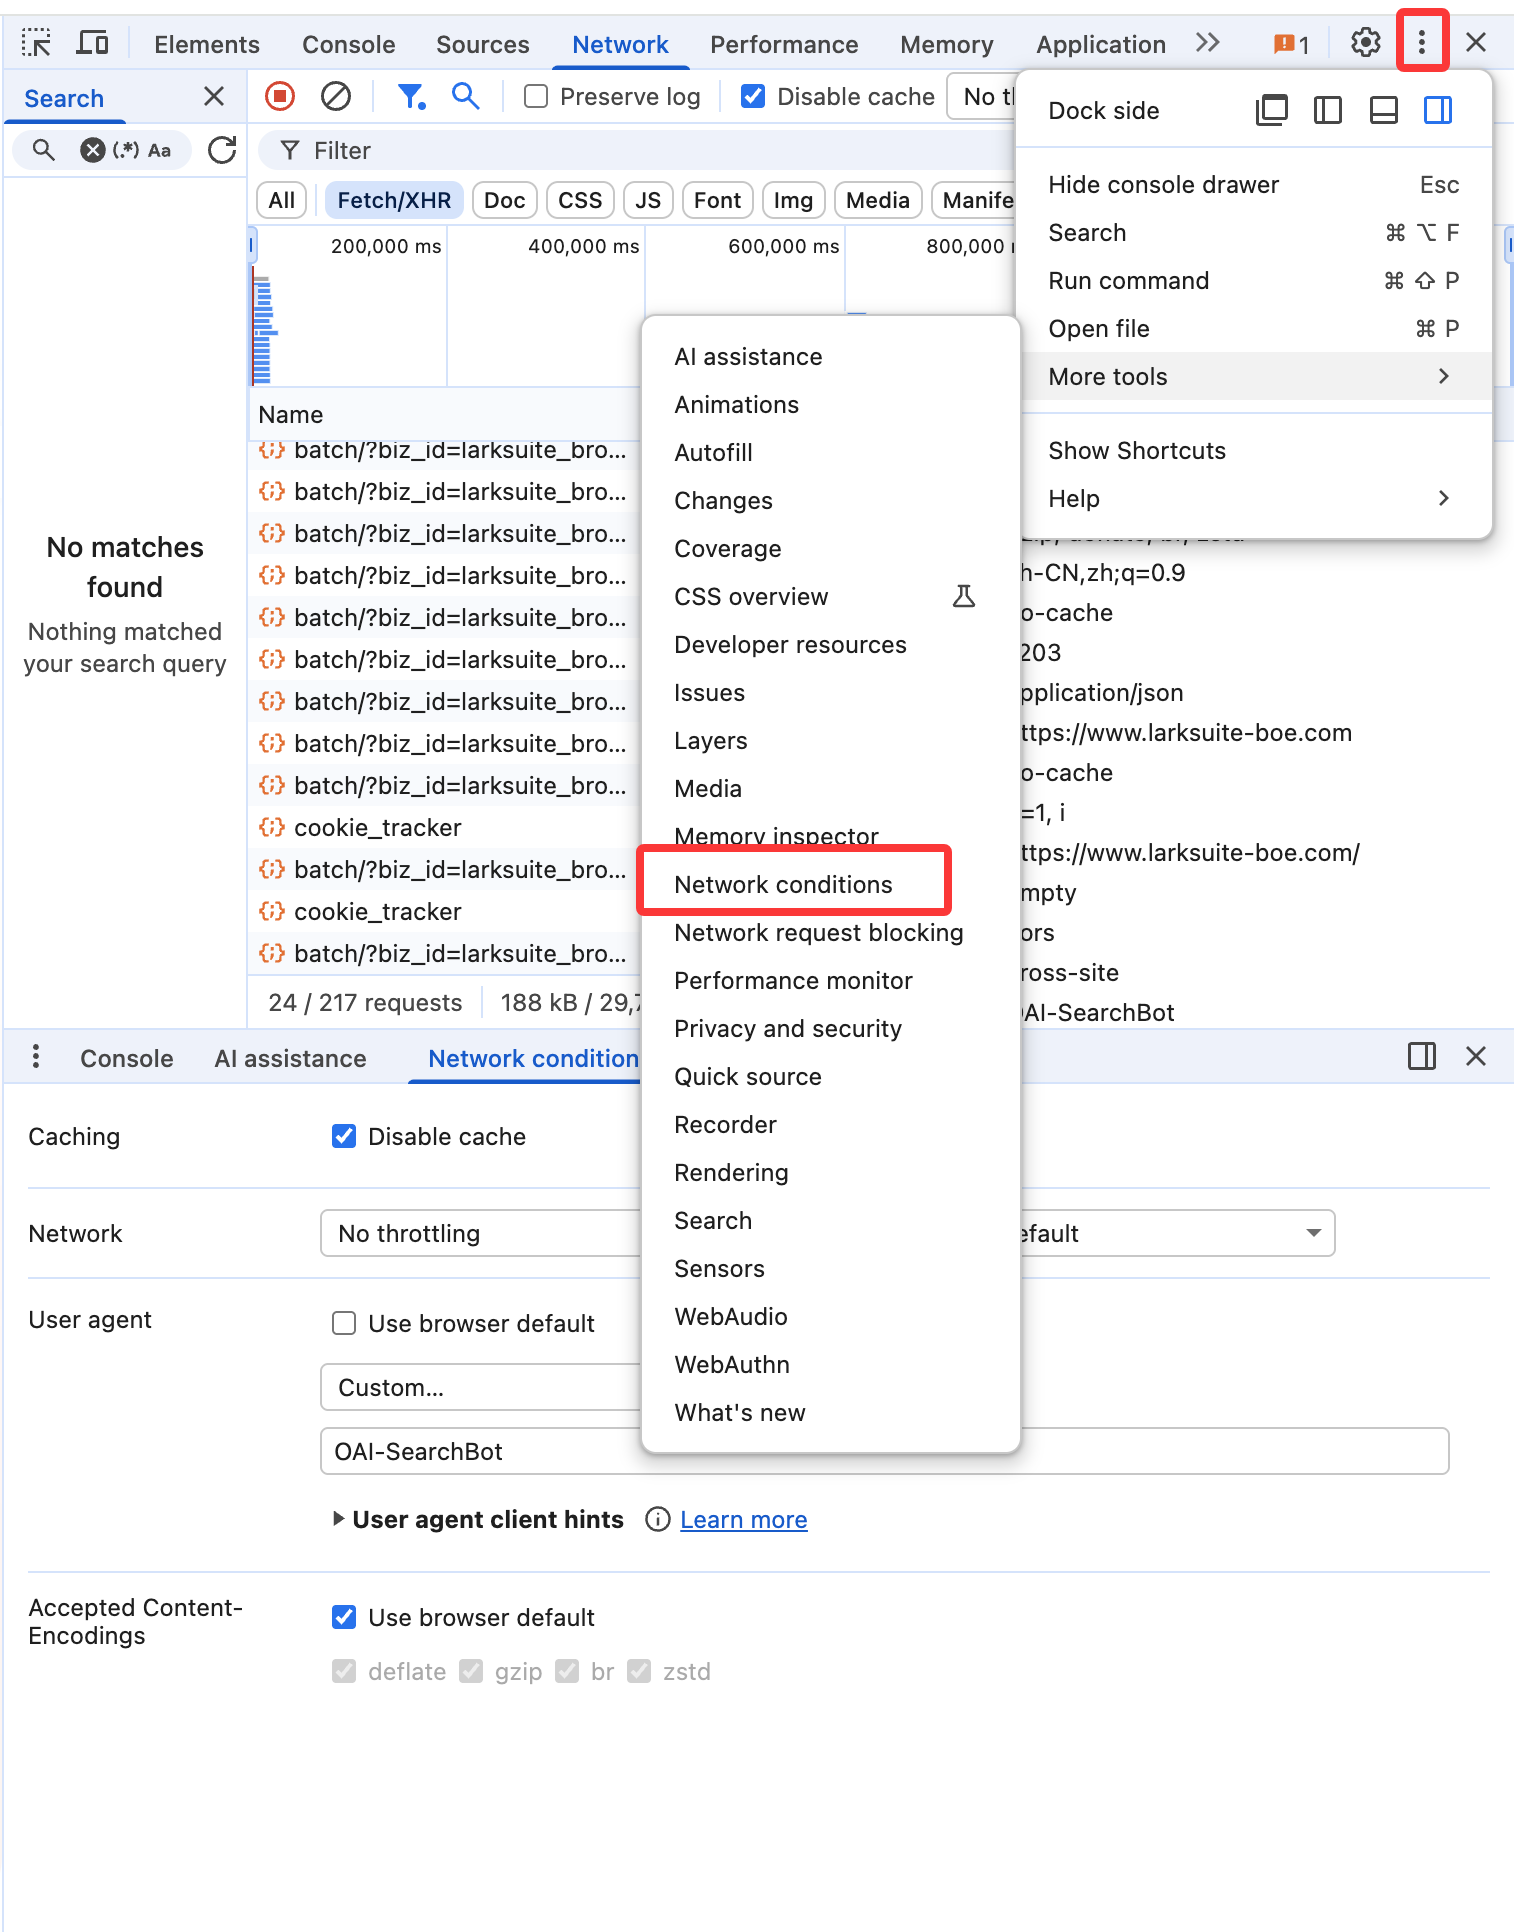This screenshot has height=1932, width=1514.
Task: Stop recording network log button
Action: coord(280,96)
